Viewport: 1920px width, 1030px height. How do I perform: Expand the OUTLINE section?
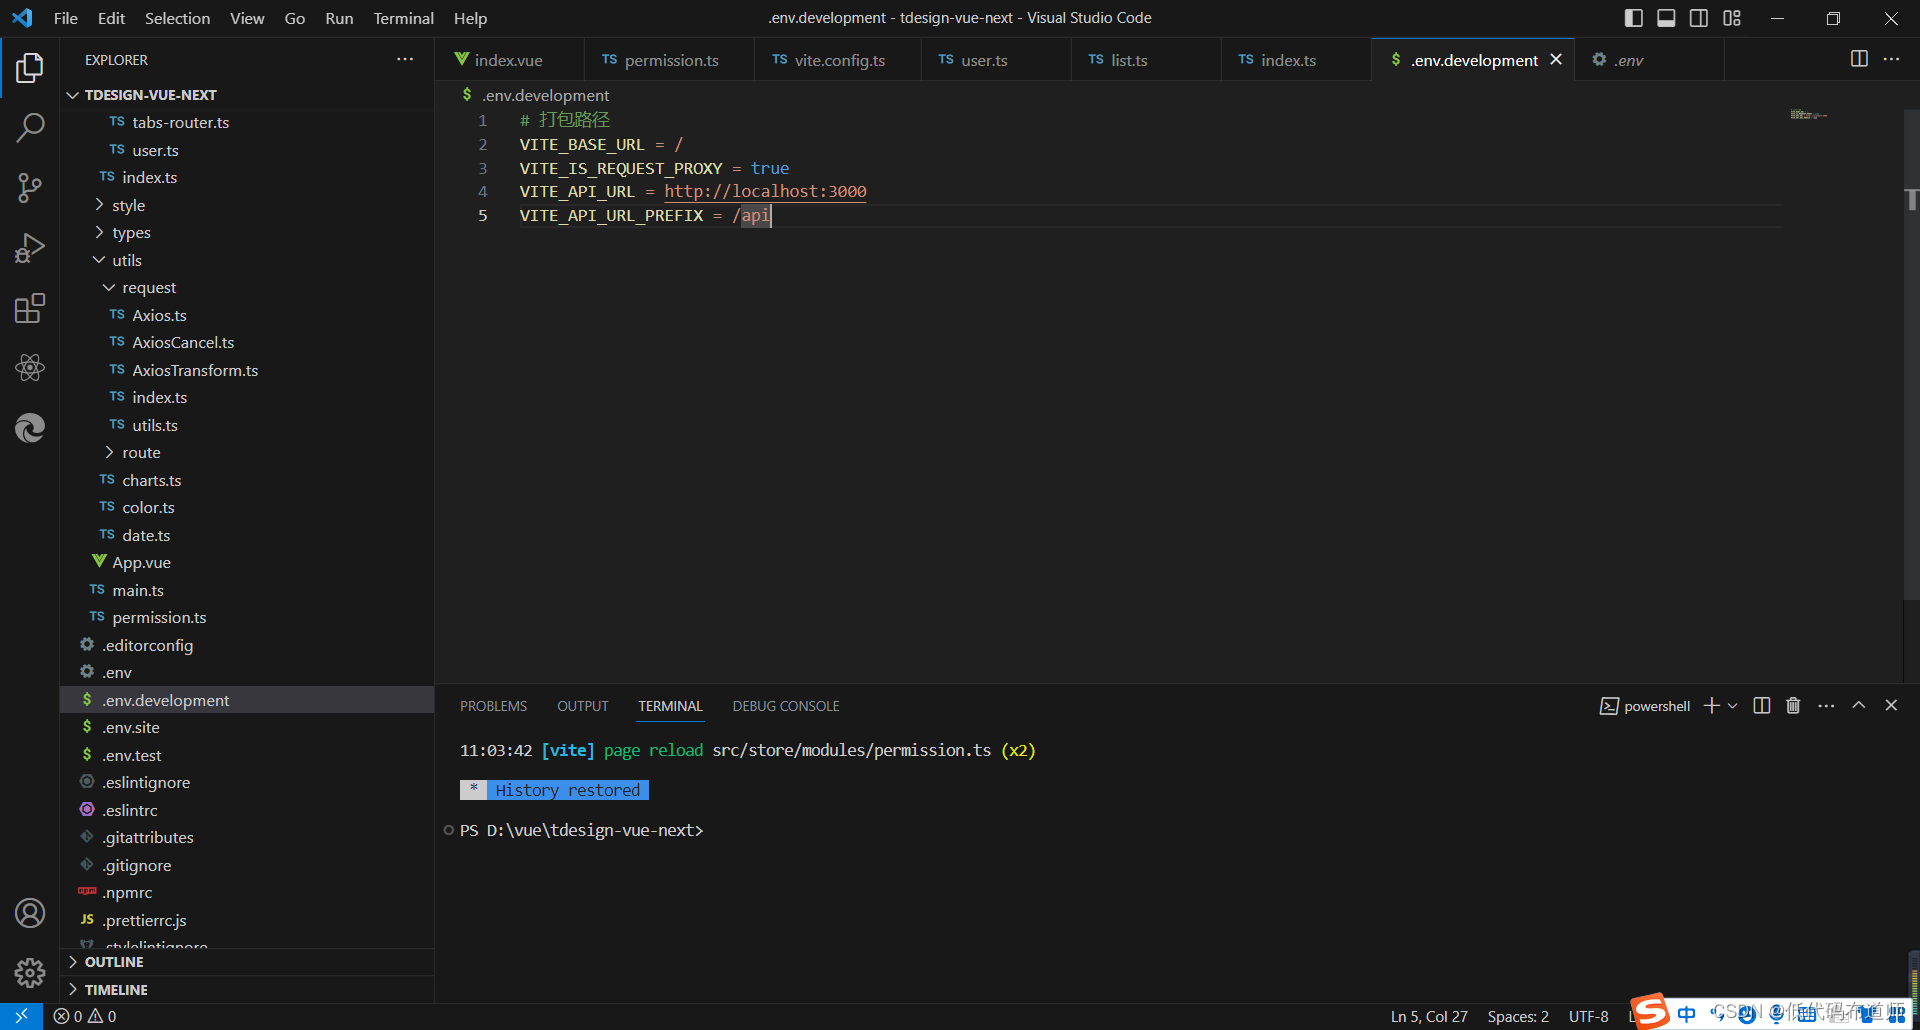pyautogui.click(x=248, y=962)
